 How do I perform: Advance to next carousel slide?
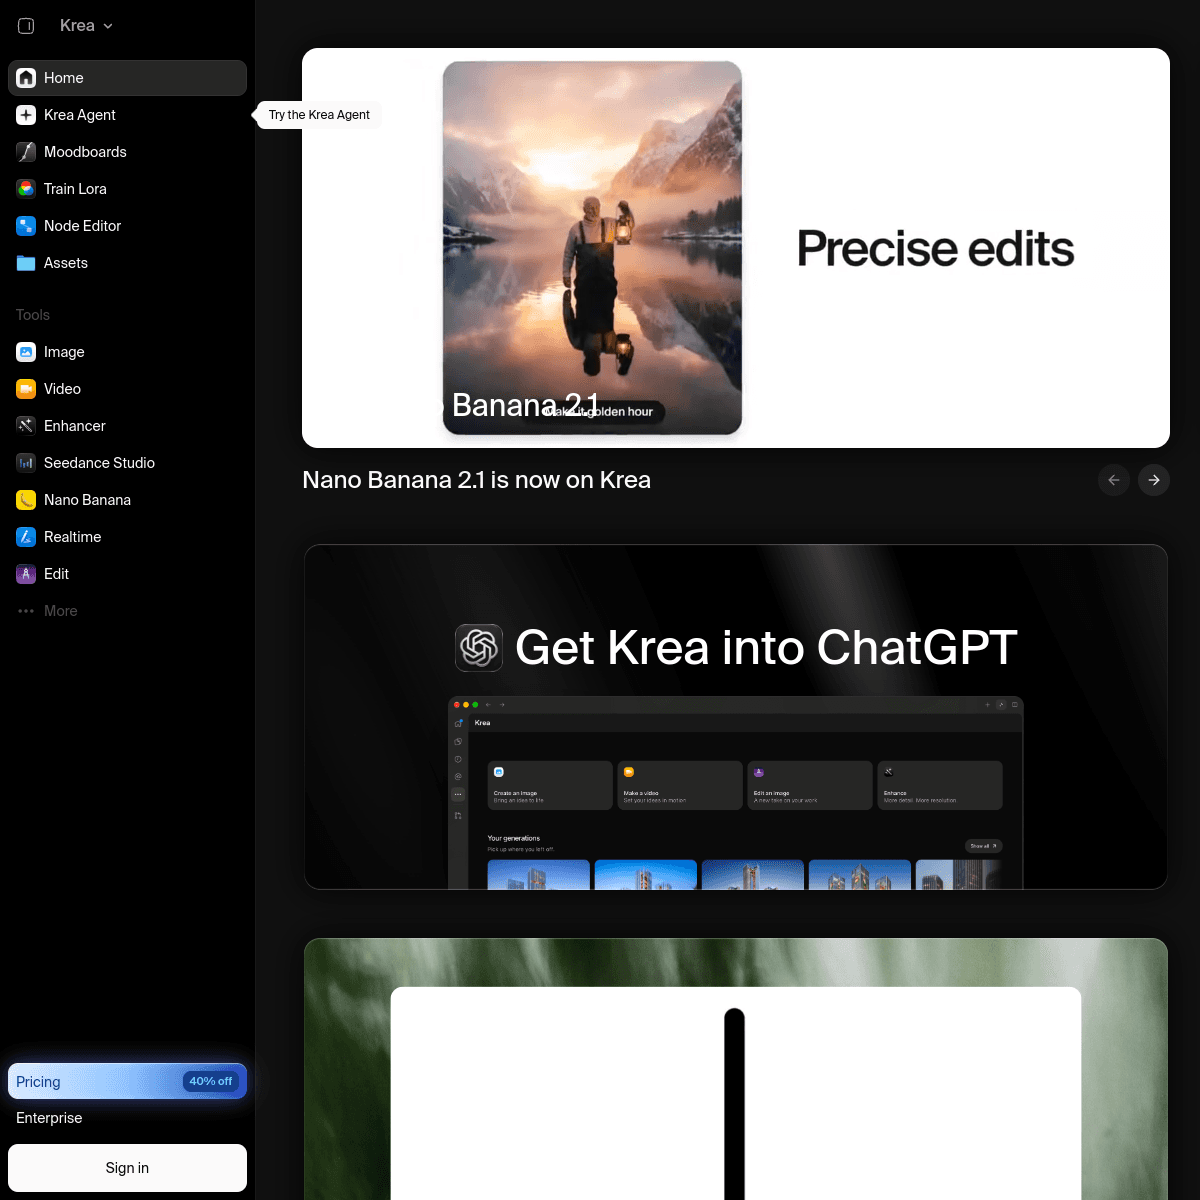pos(1154,480)
